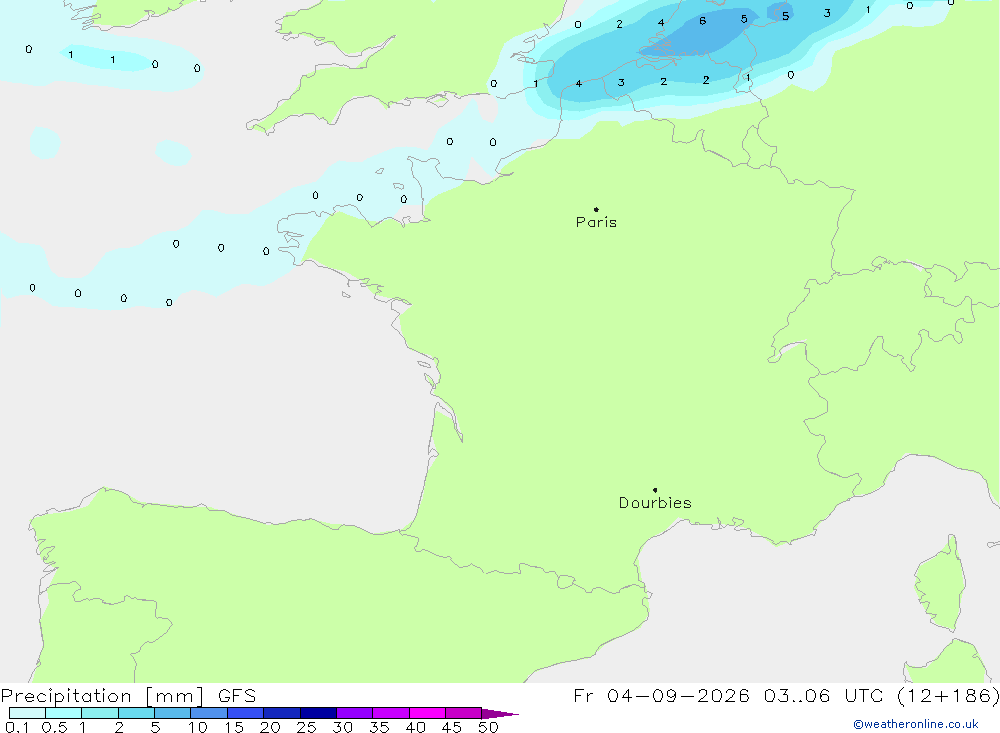1000x733 pixels.
Task: Click the Dourbies city label
Action: click(655, 503)
